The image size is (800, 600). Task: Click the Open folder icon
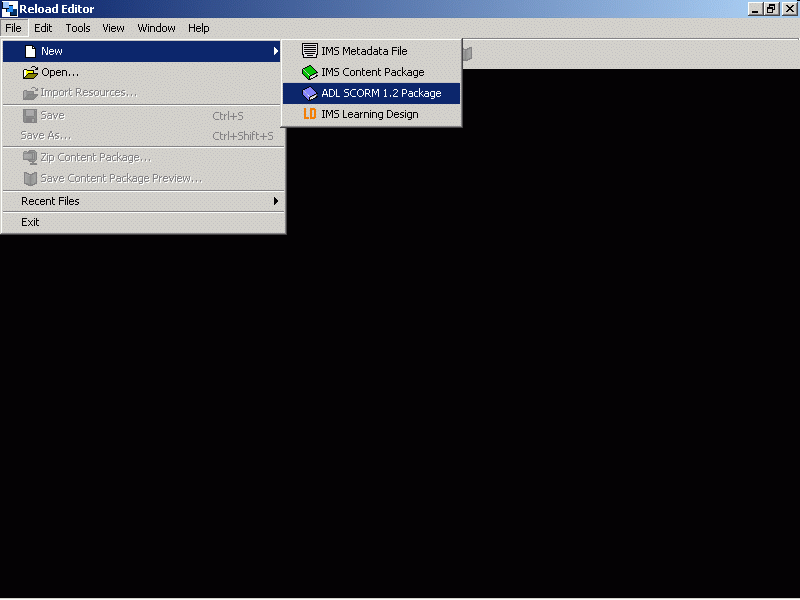point(30,72)
